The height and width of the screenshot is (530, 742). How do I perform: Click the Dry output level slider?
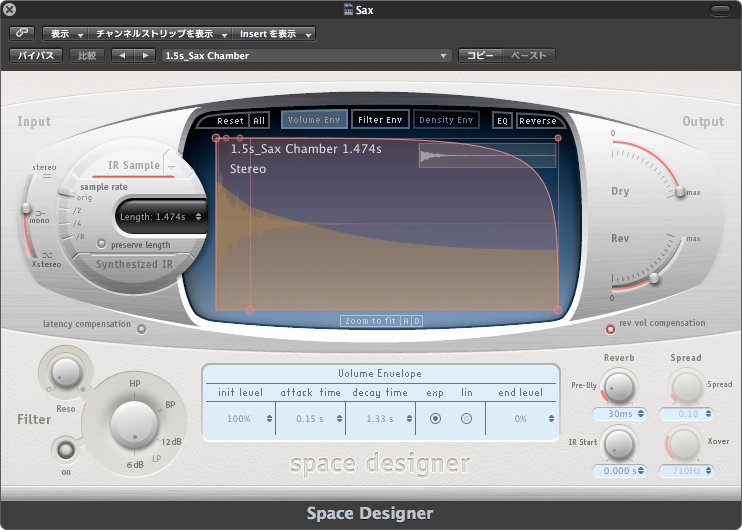pos(680,191)
